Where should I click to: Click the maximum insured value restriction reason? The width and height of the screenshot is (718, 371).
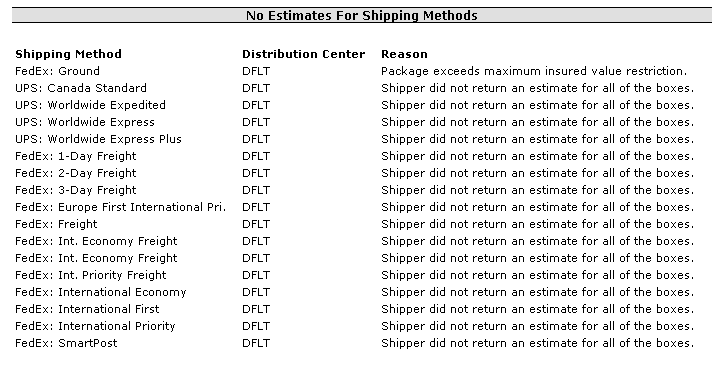pyautogui.click(x=534, y=71)
